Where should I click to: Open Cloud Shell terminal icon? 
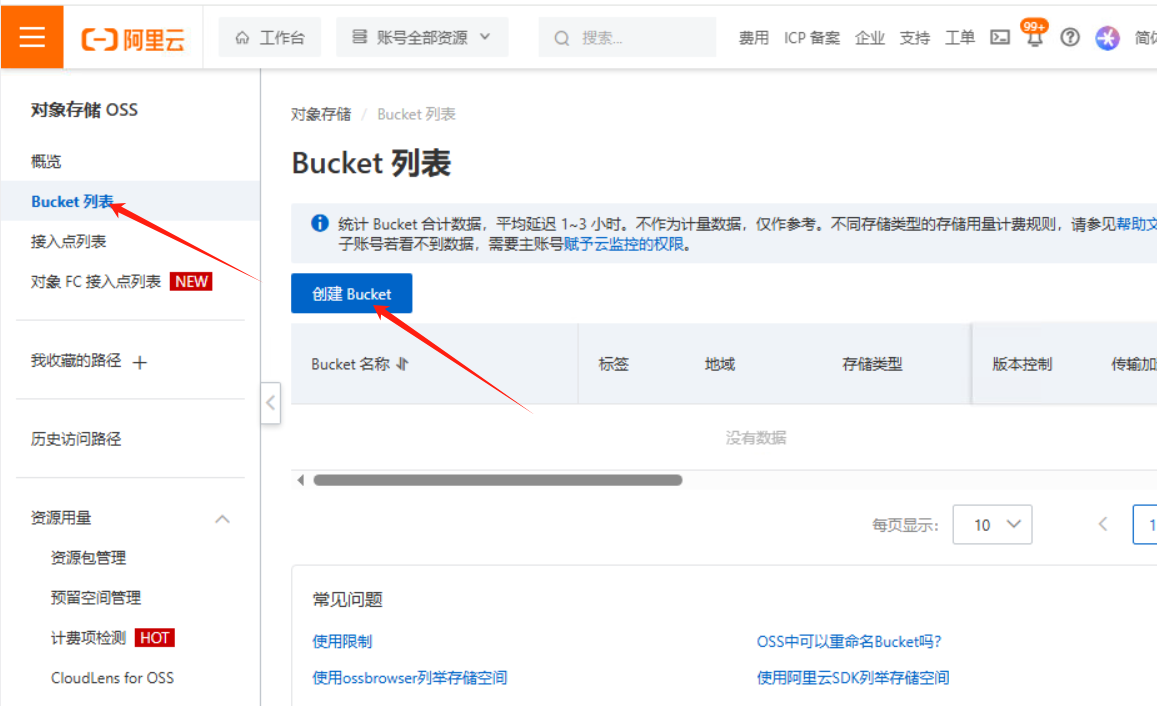pyautogui.click(x=1000, y=37)
